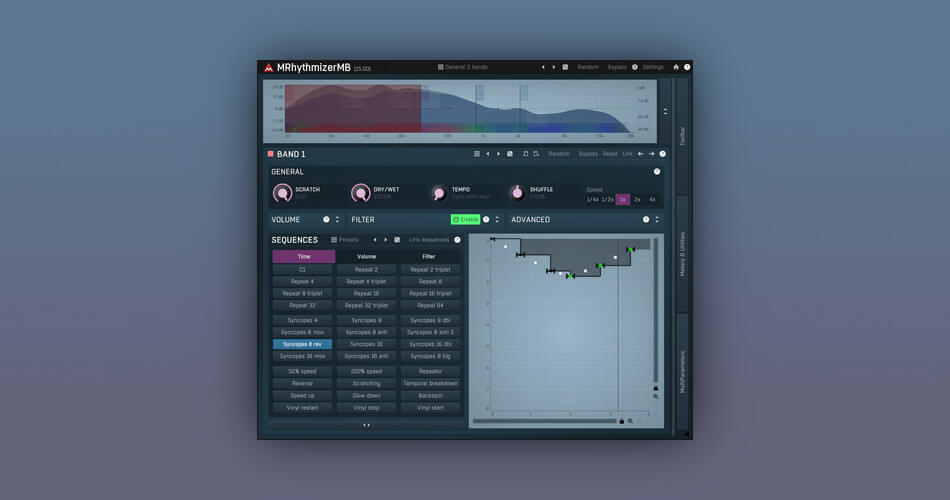Open plugin help question-mark icon in title bar
This screenshot has width=950, height=500.
(x=687, y=67)
